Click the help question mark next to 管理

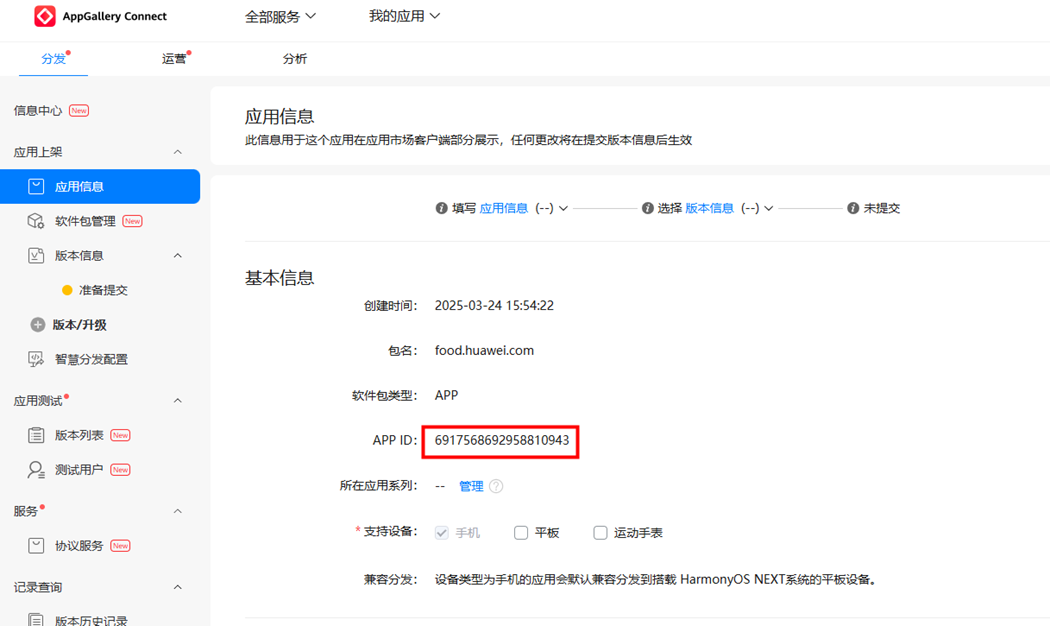pyautogui.click(x=496, y=486)
